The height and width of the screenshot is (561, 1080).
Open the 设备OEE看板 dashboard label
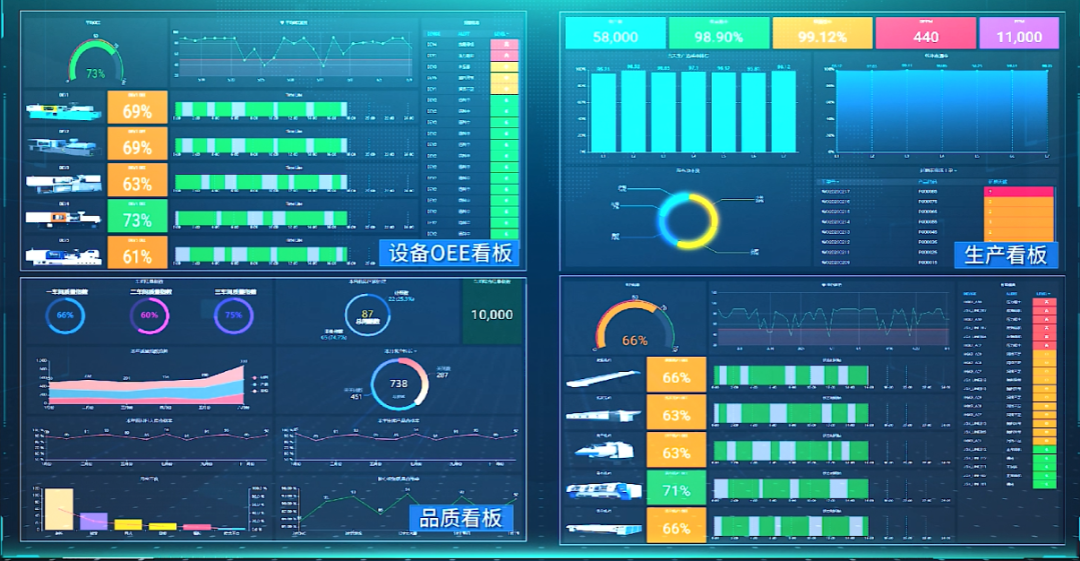point(450,253)
